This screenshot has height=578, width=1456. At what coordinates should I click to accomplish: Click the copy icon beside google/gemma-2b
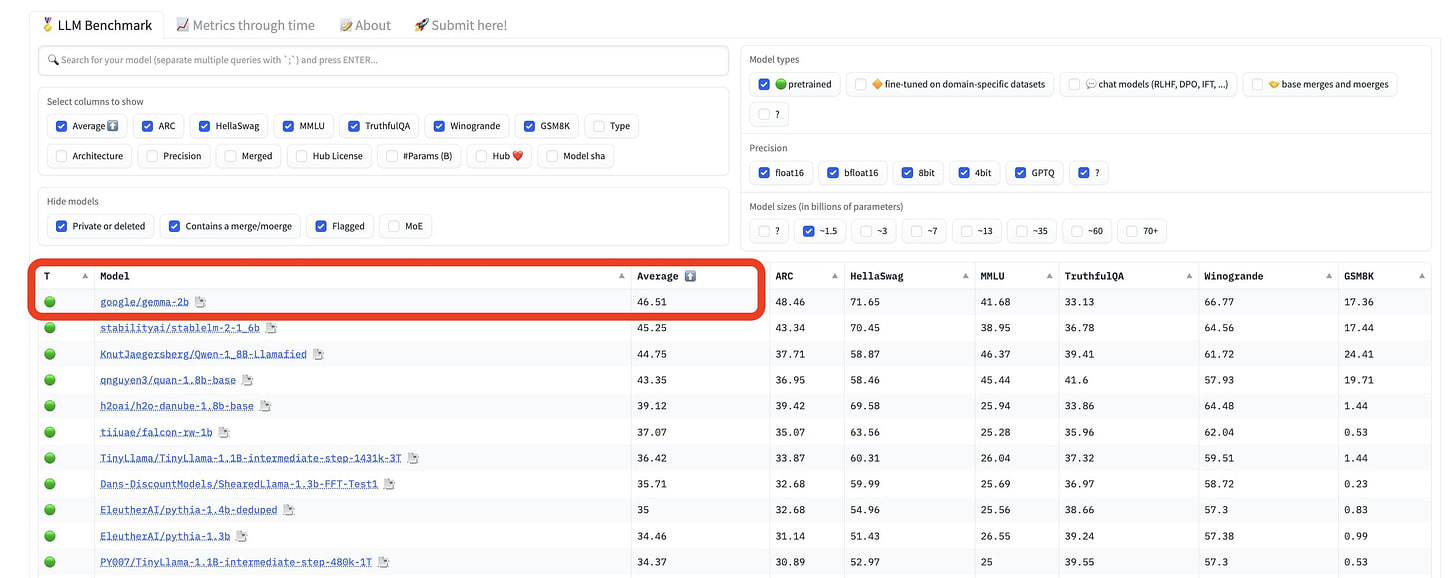(x=200, y=302)
